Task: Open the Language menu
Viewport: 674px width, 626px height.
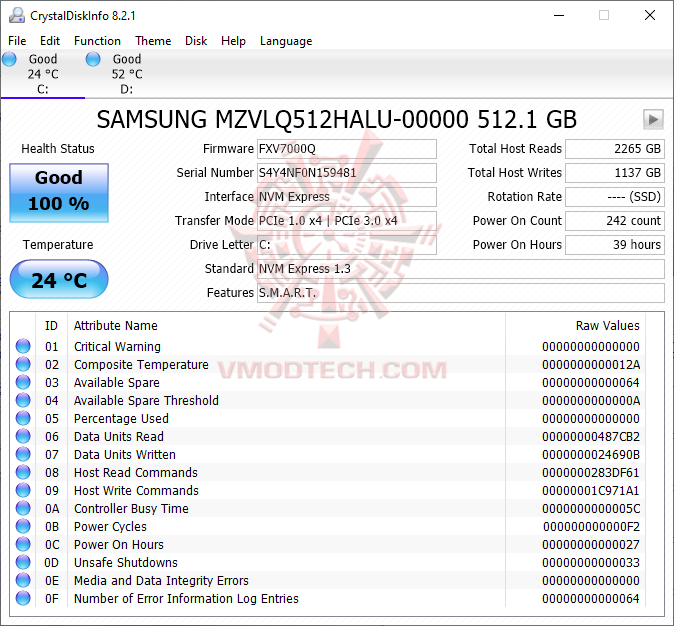Action: (286, 41)
